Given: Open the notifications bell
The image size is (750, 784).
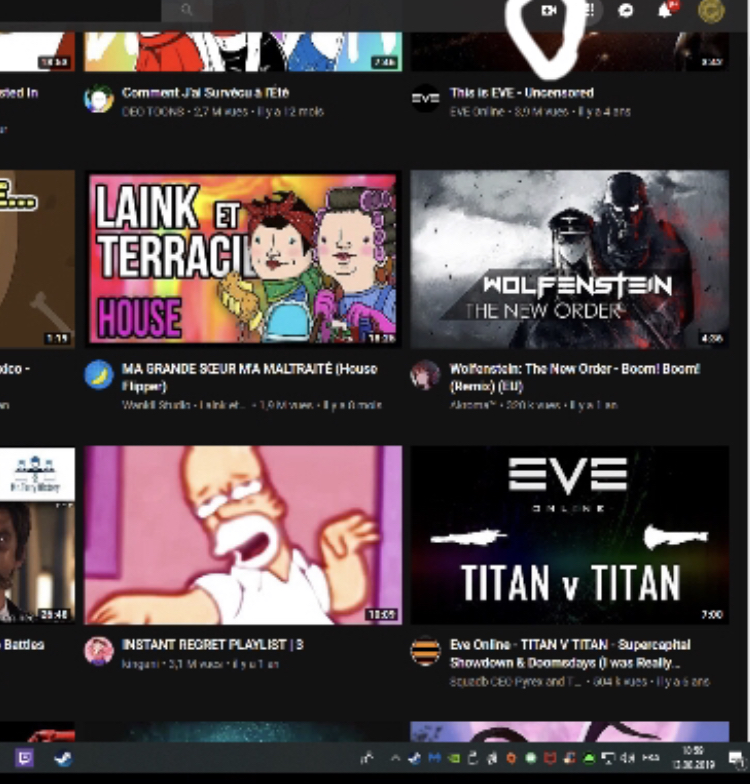Looking at the screenshot, I should [x=665, y=10].
